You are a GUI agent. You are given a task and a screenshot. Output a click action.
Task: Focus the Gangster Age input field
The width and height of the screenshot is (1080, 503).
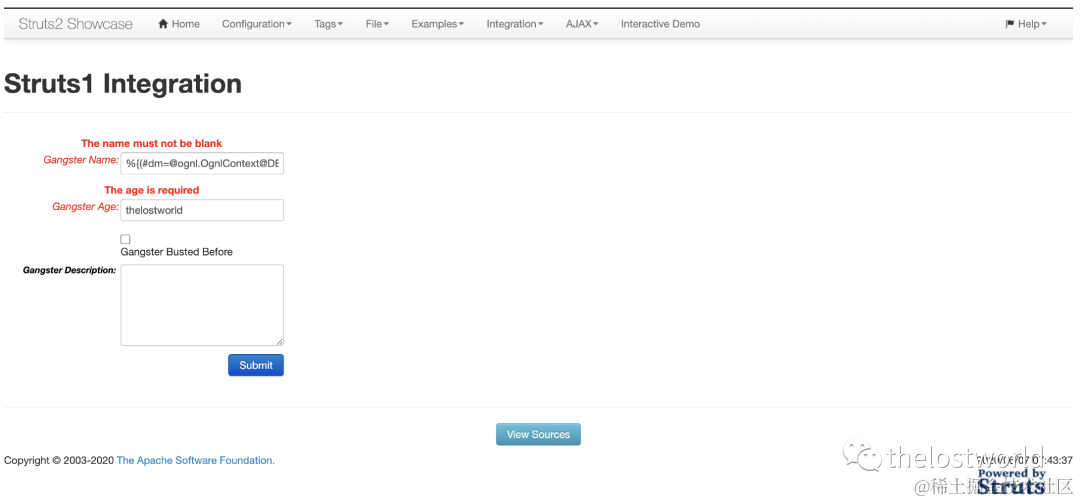pyautogui.click(x=202, y=210)
